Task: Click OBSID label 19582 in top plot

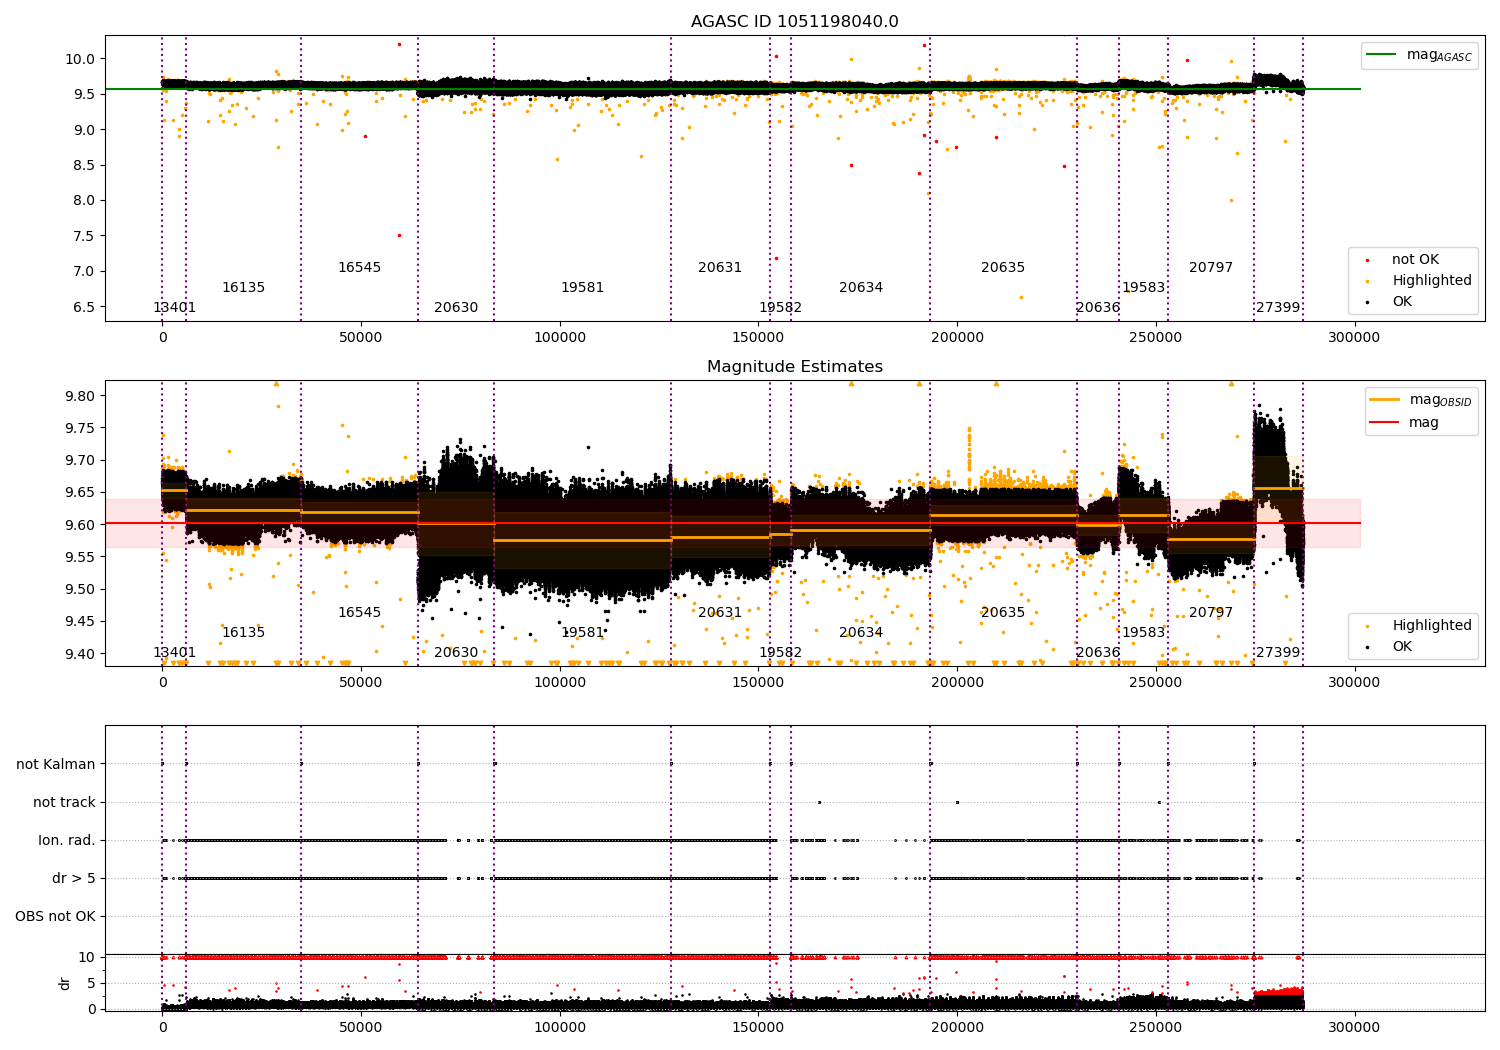Action: (x=780, y=307)
